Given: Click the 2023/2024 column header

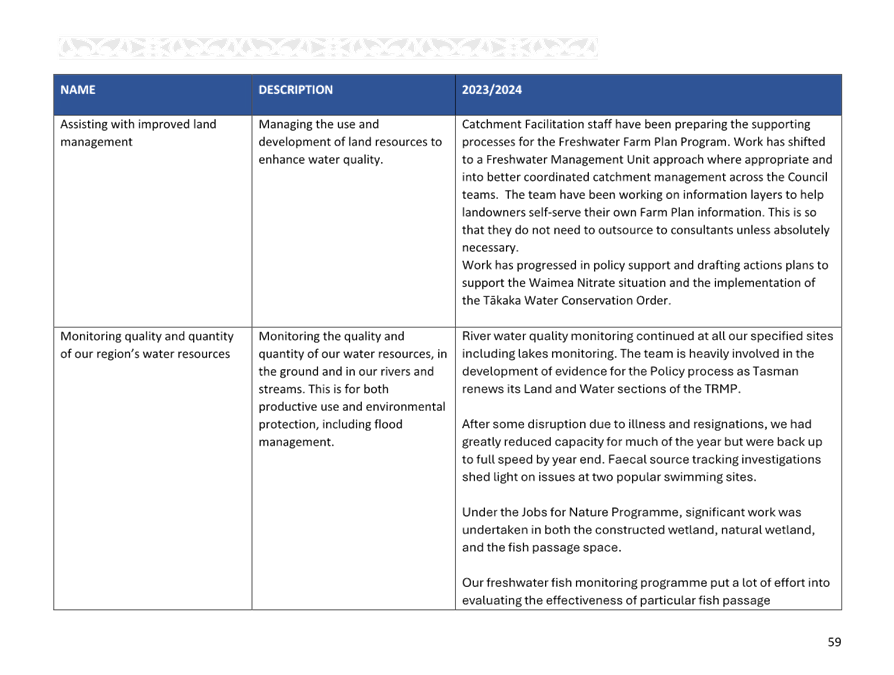Looking at the screenshot, I should (x=648, y=95).
